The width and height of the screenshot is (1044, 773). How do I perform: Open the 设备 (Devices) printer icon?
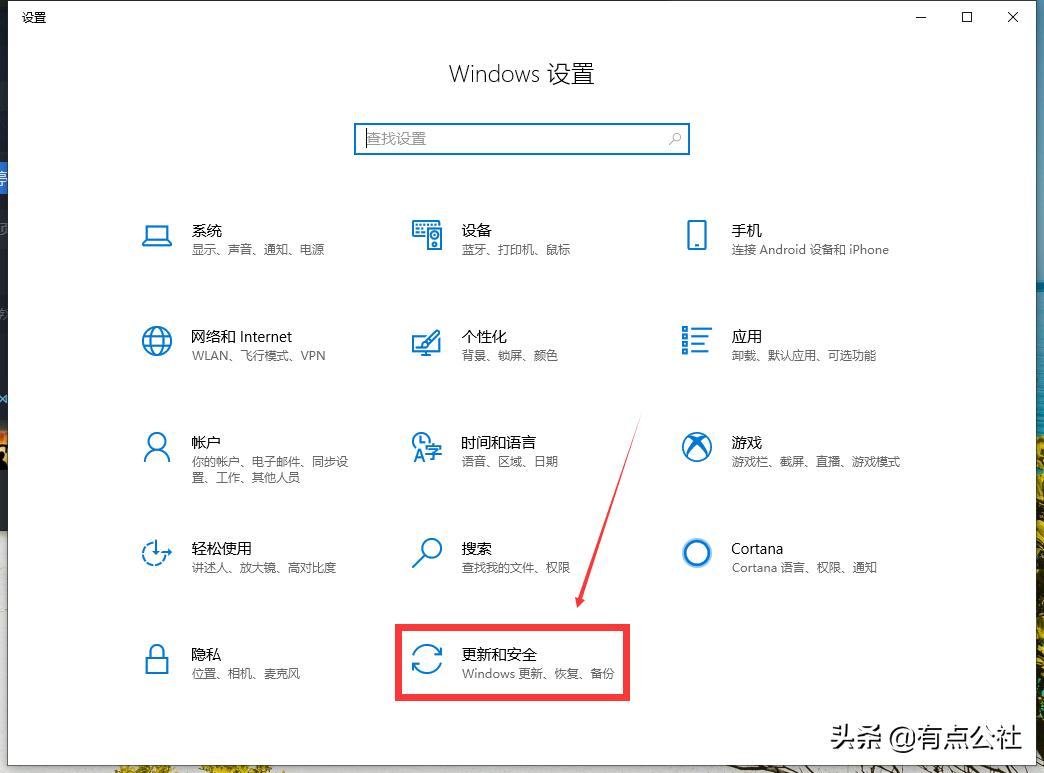[x=427, y=236]
